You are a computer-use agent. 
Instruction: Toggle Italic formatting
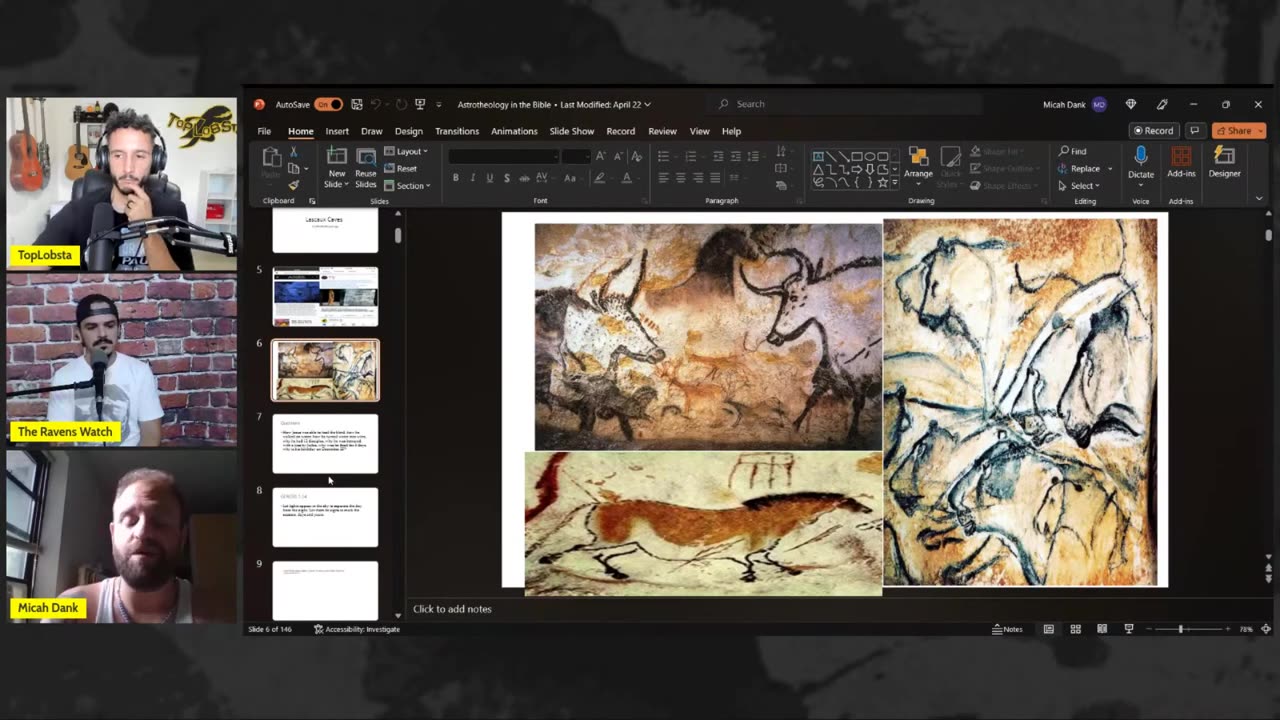coord(472,178)
